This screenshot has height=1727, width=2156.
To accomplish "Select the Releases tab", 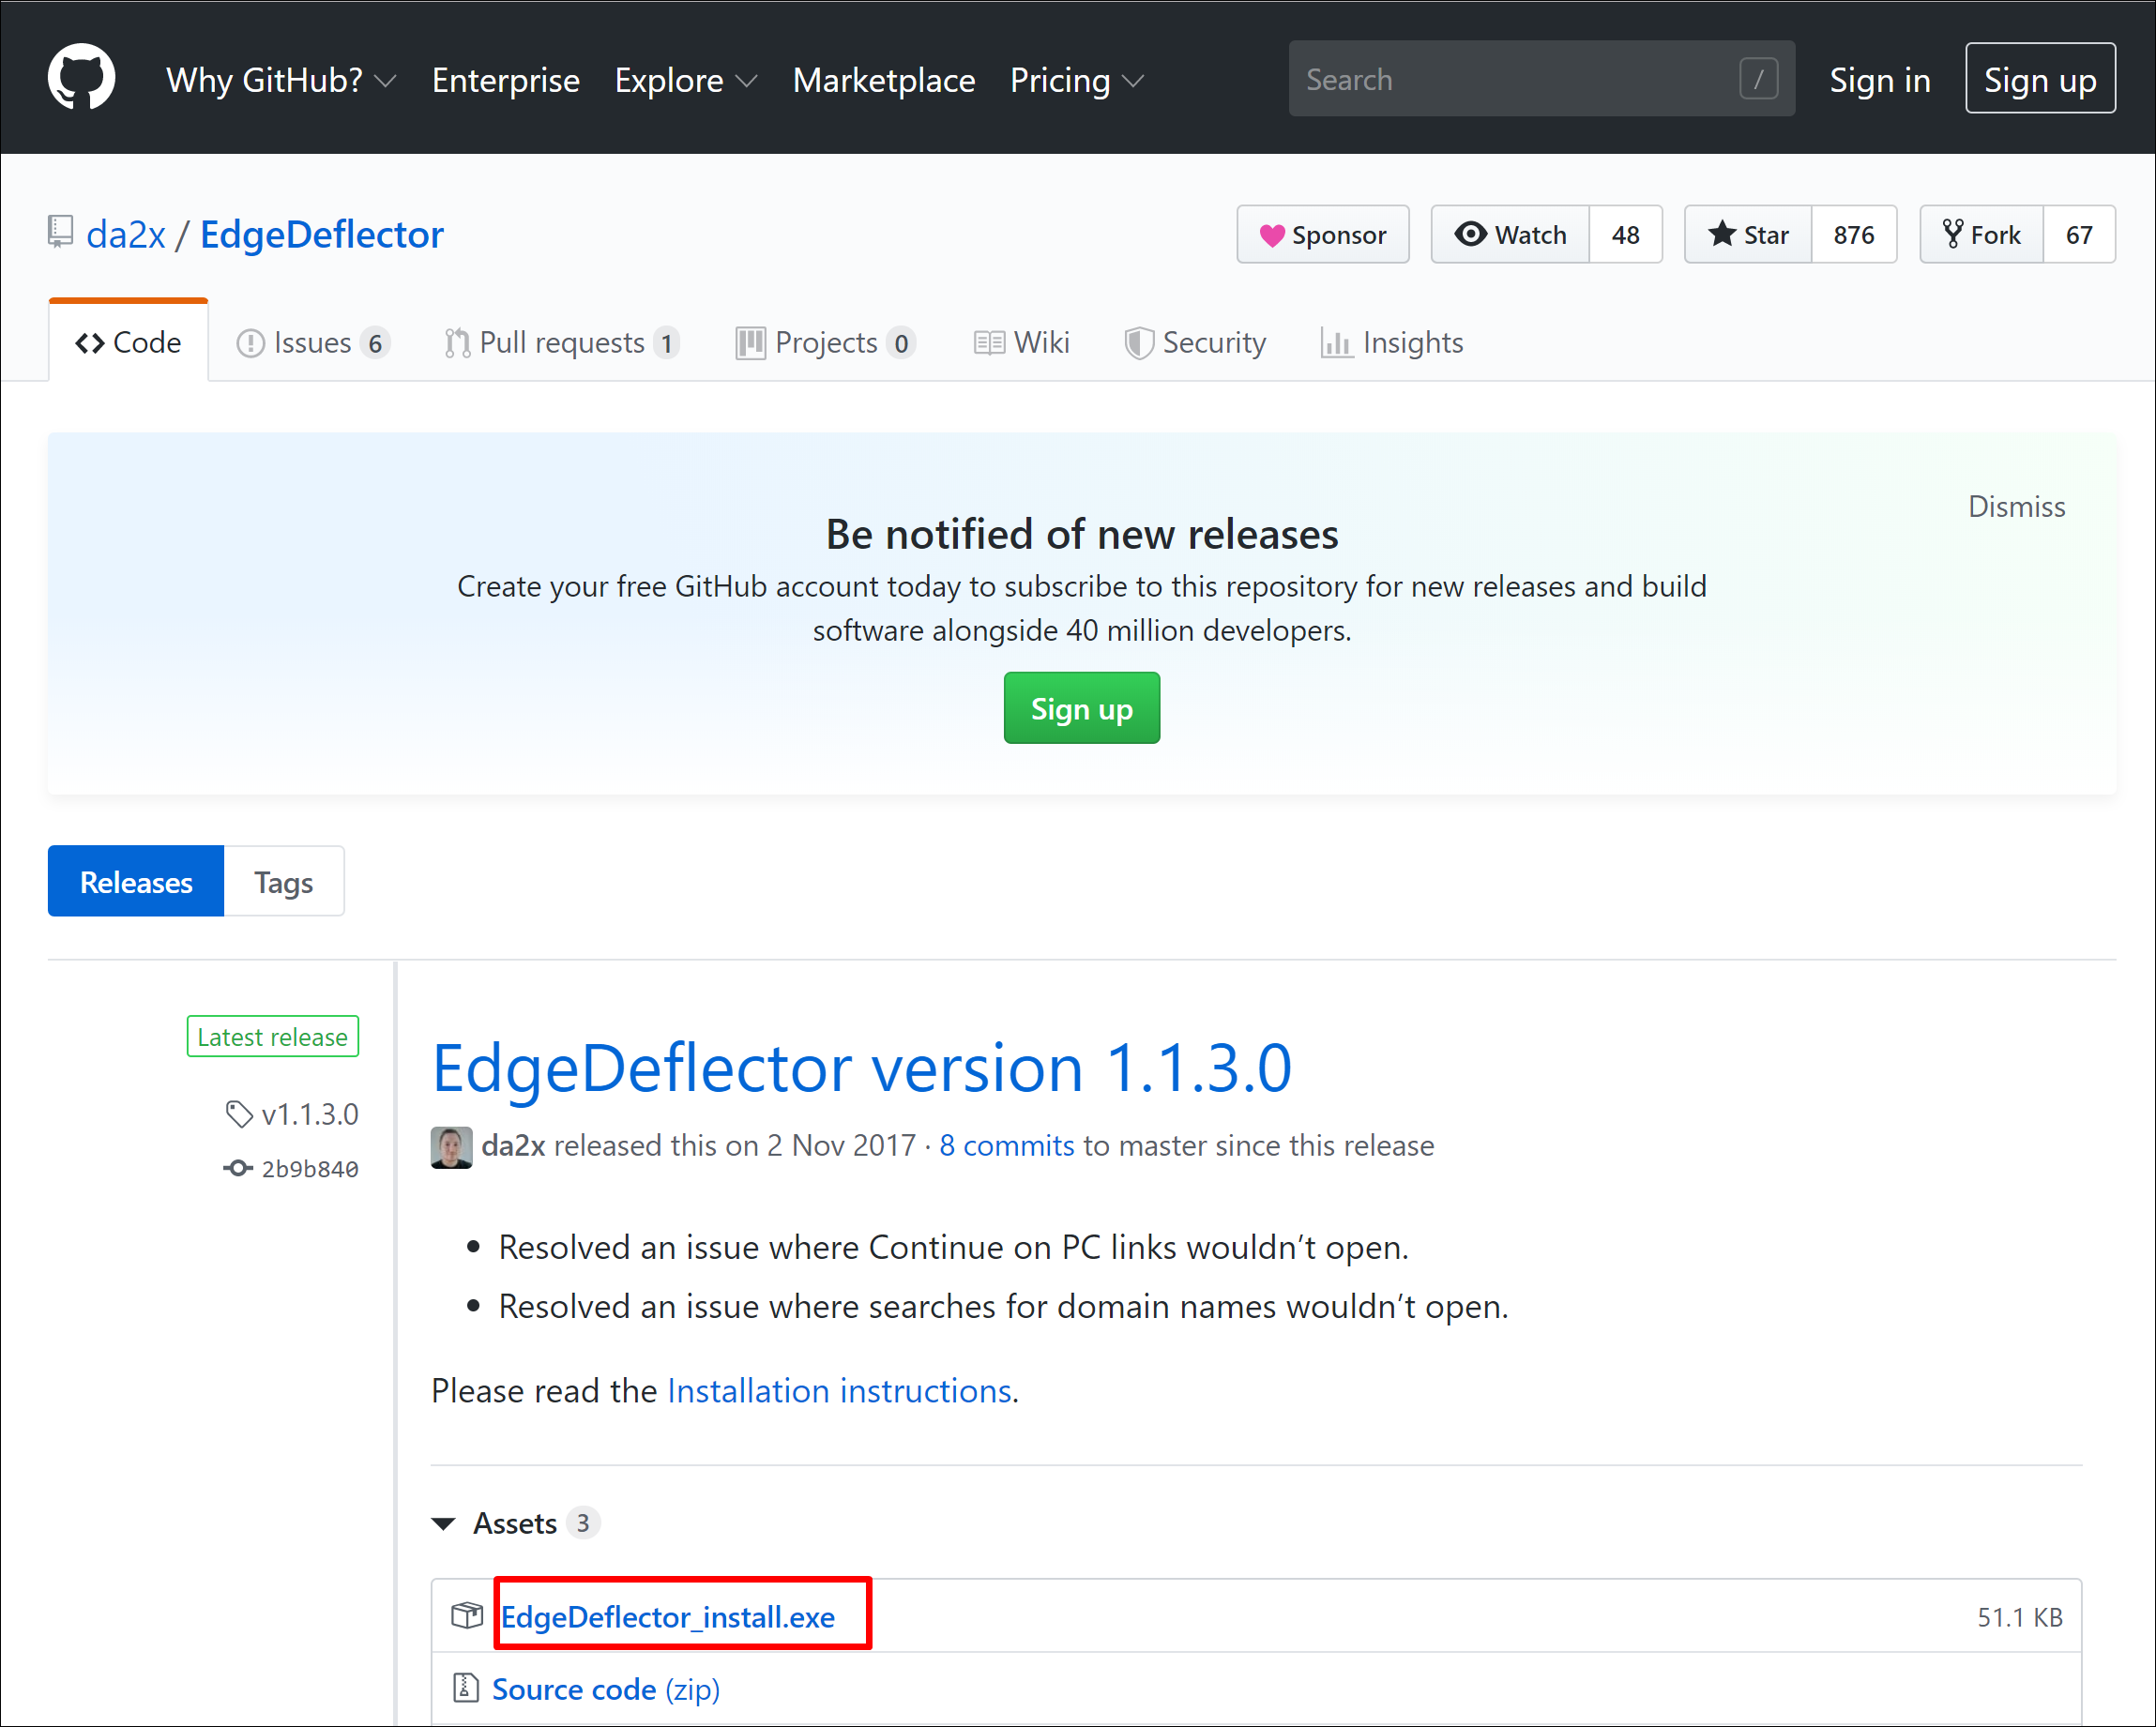I will click(136, 881).
